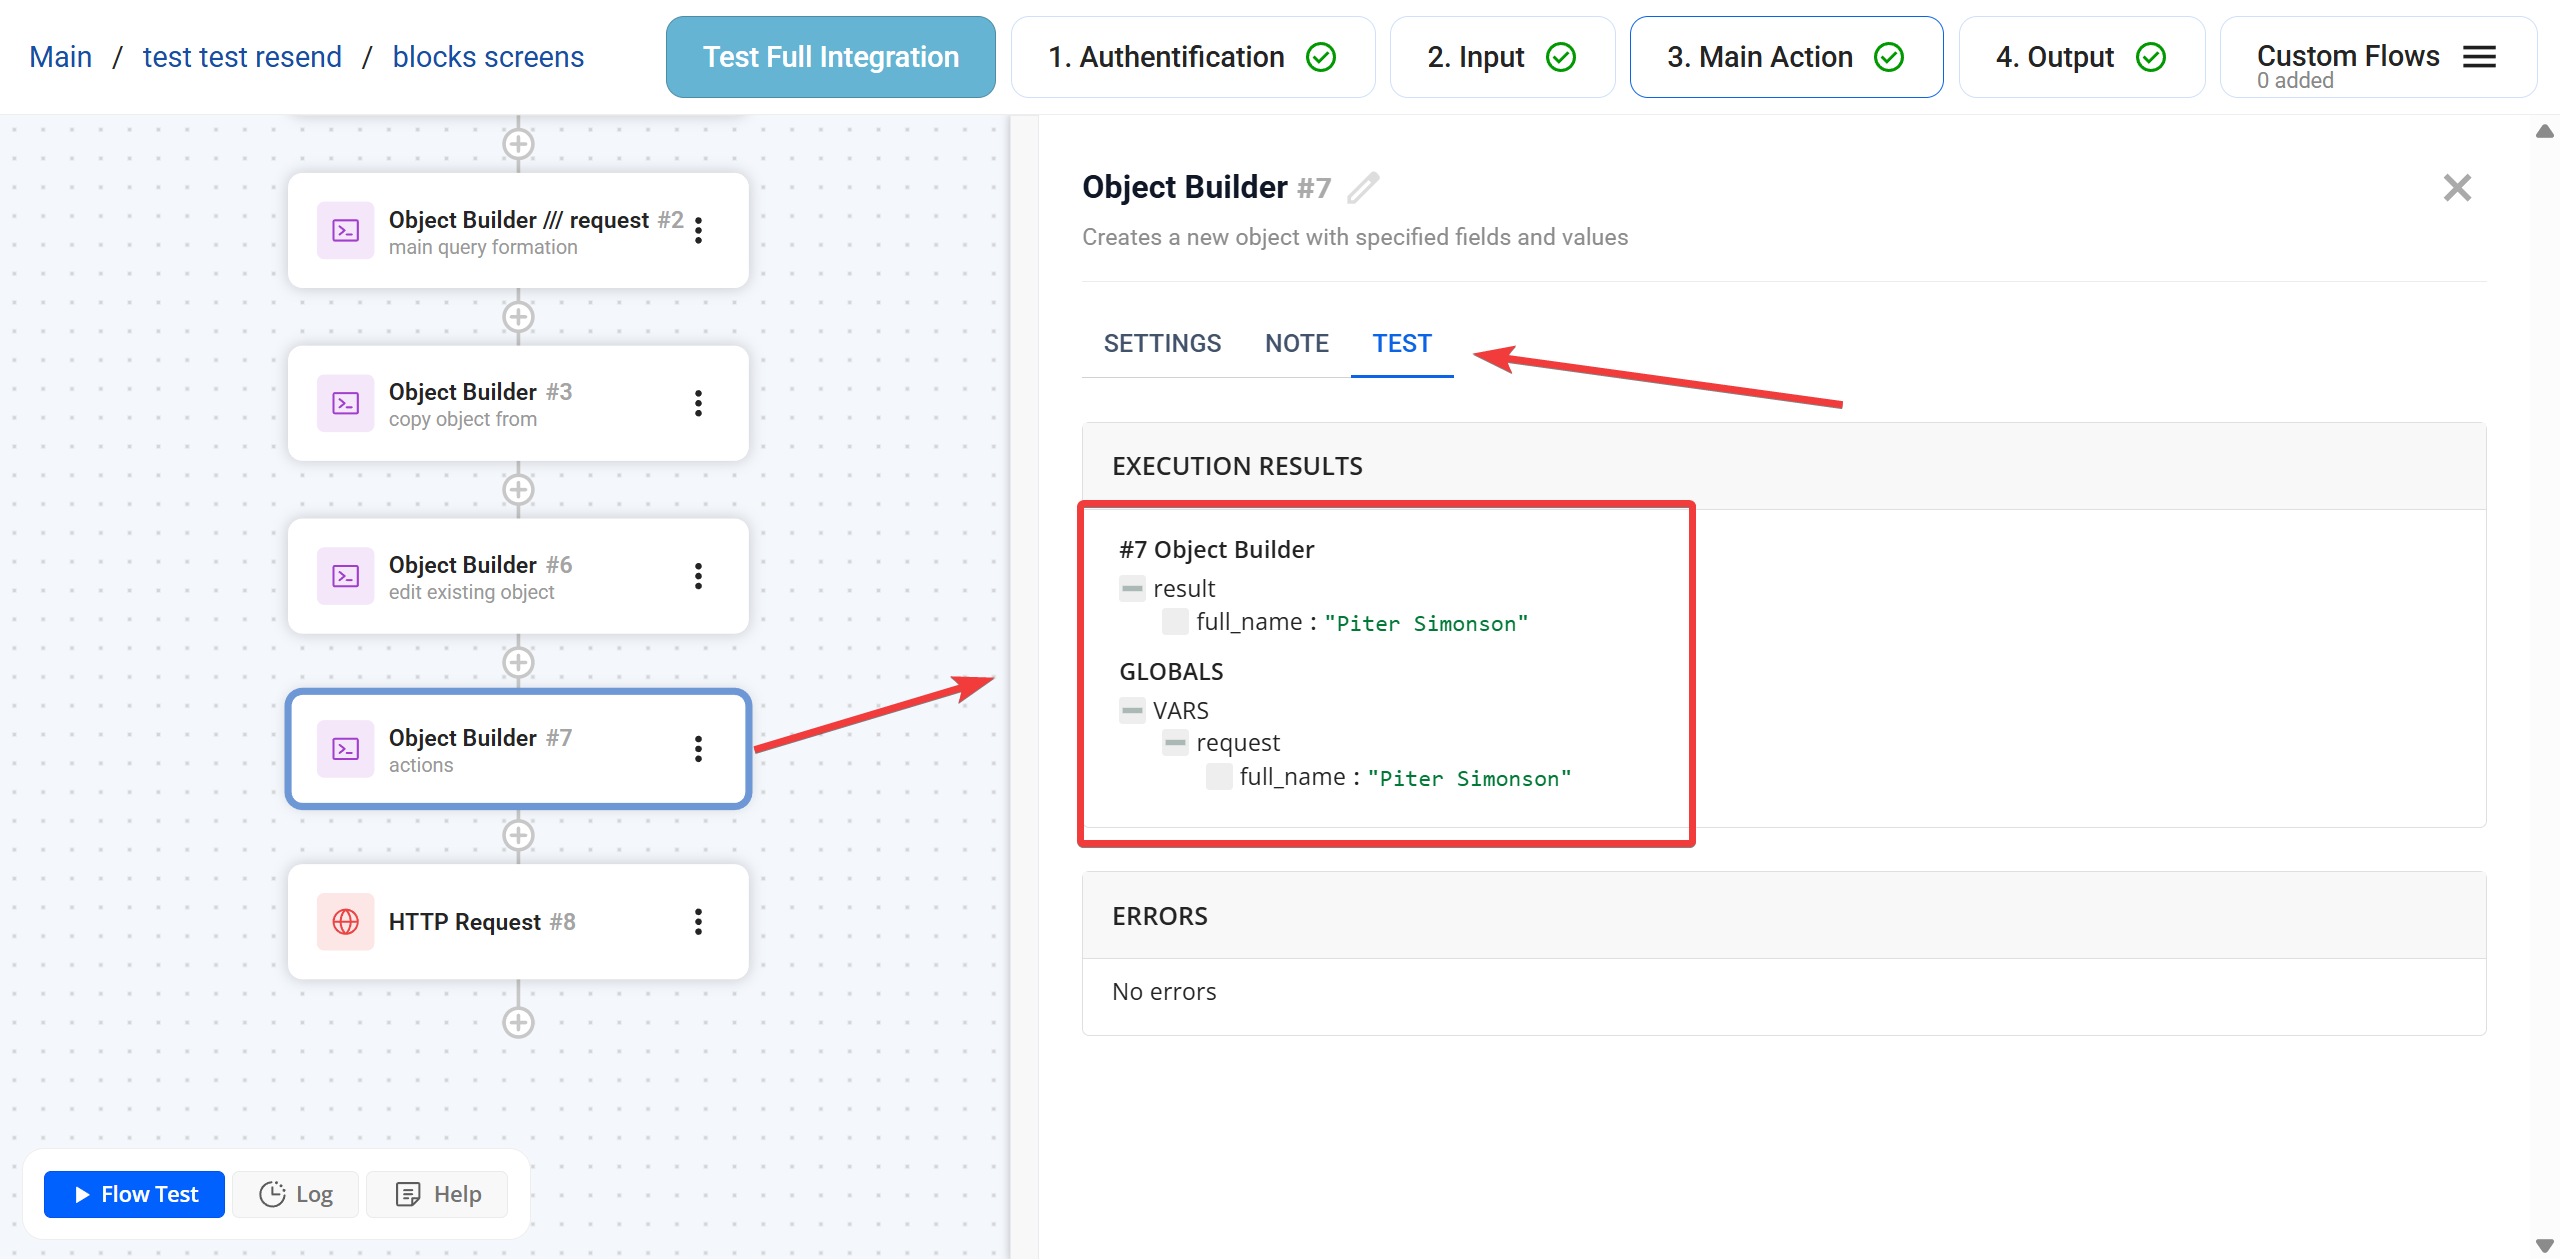The height and width of the screenshot is (1259, 2560).
Task: Click HTTP Request globe icon
Action: click(346, 921)
